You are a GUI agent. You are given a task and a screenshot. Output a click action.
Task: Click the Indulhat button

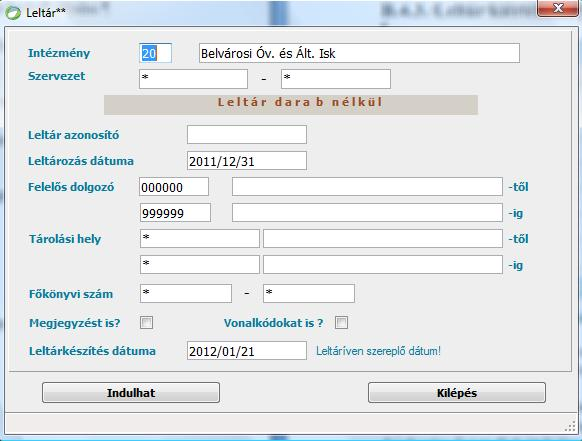tap(131, 393)
